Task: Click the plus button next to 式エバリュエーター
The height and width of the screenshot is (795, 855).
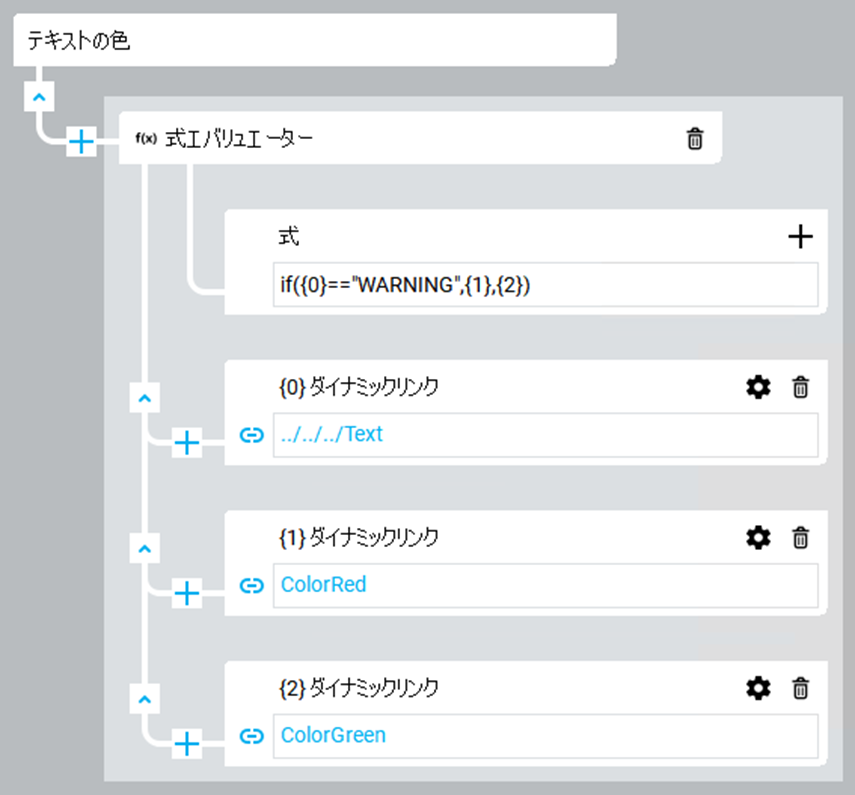Action: pyautogui.click(x=81, y=143)
